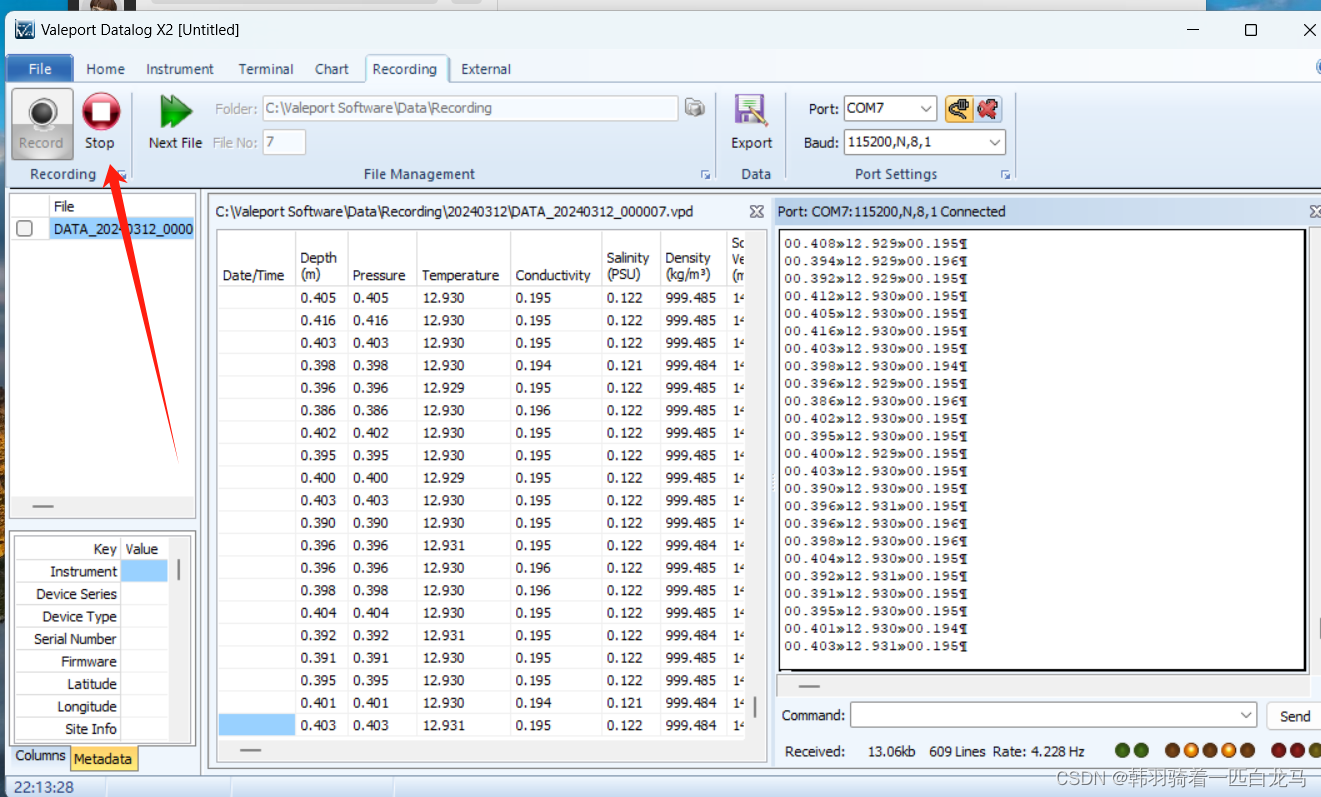Click the Stop recording button
This screenshot has width=1321, height=797.
(x=100, y=122)
